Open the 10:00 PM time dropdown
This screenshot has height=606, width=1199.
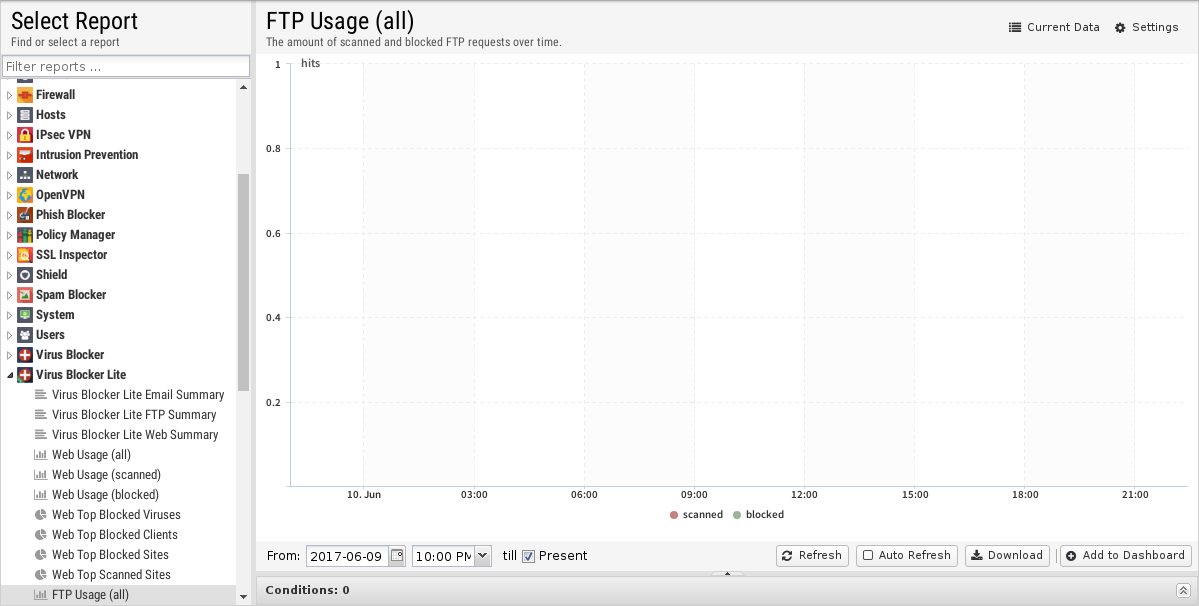click(483, 556)
